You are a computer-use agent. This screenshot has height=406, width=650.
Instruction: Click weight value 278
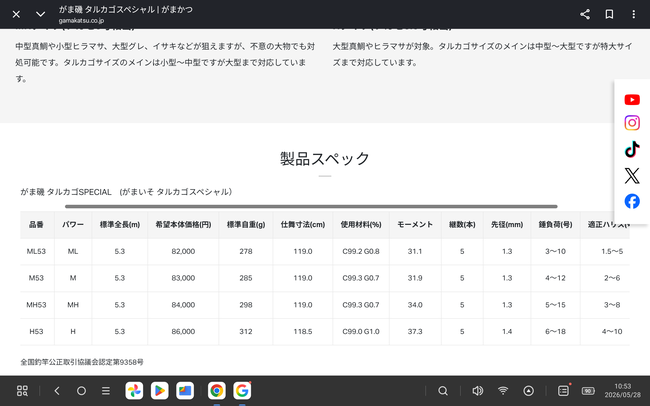coord(246,251)
